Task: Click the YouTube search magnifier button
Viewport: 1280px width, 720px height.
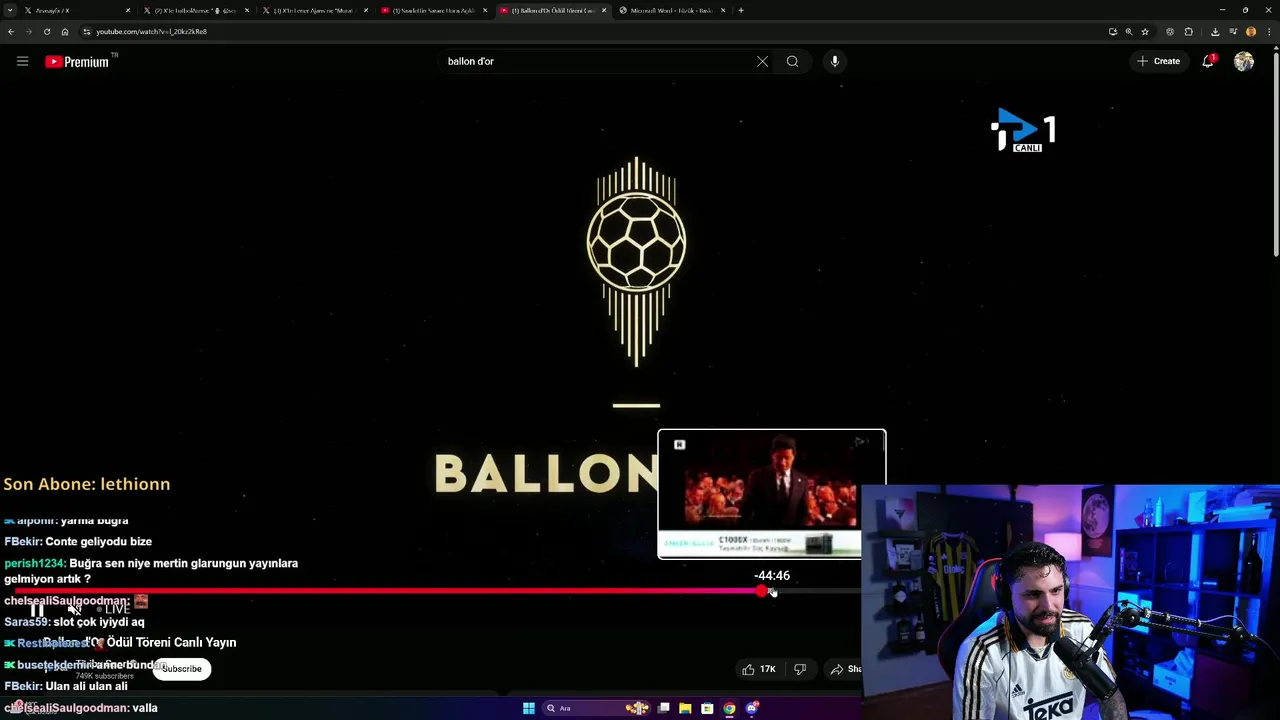Action: 792,61
